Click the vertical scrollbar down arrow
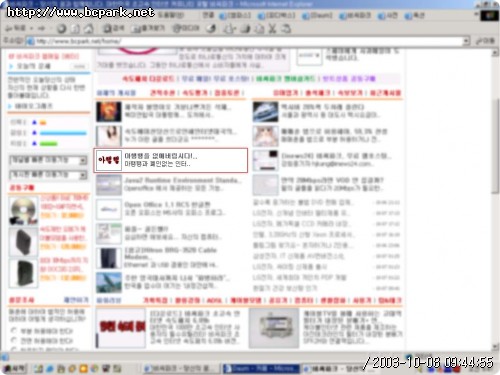This screenshot has width=500, height=375. [495, 347]
